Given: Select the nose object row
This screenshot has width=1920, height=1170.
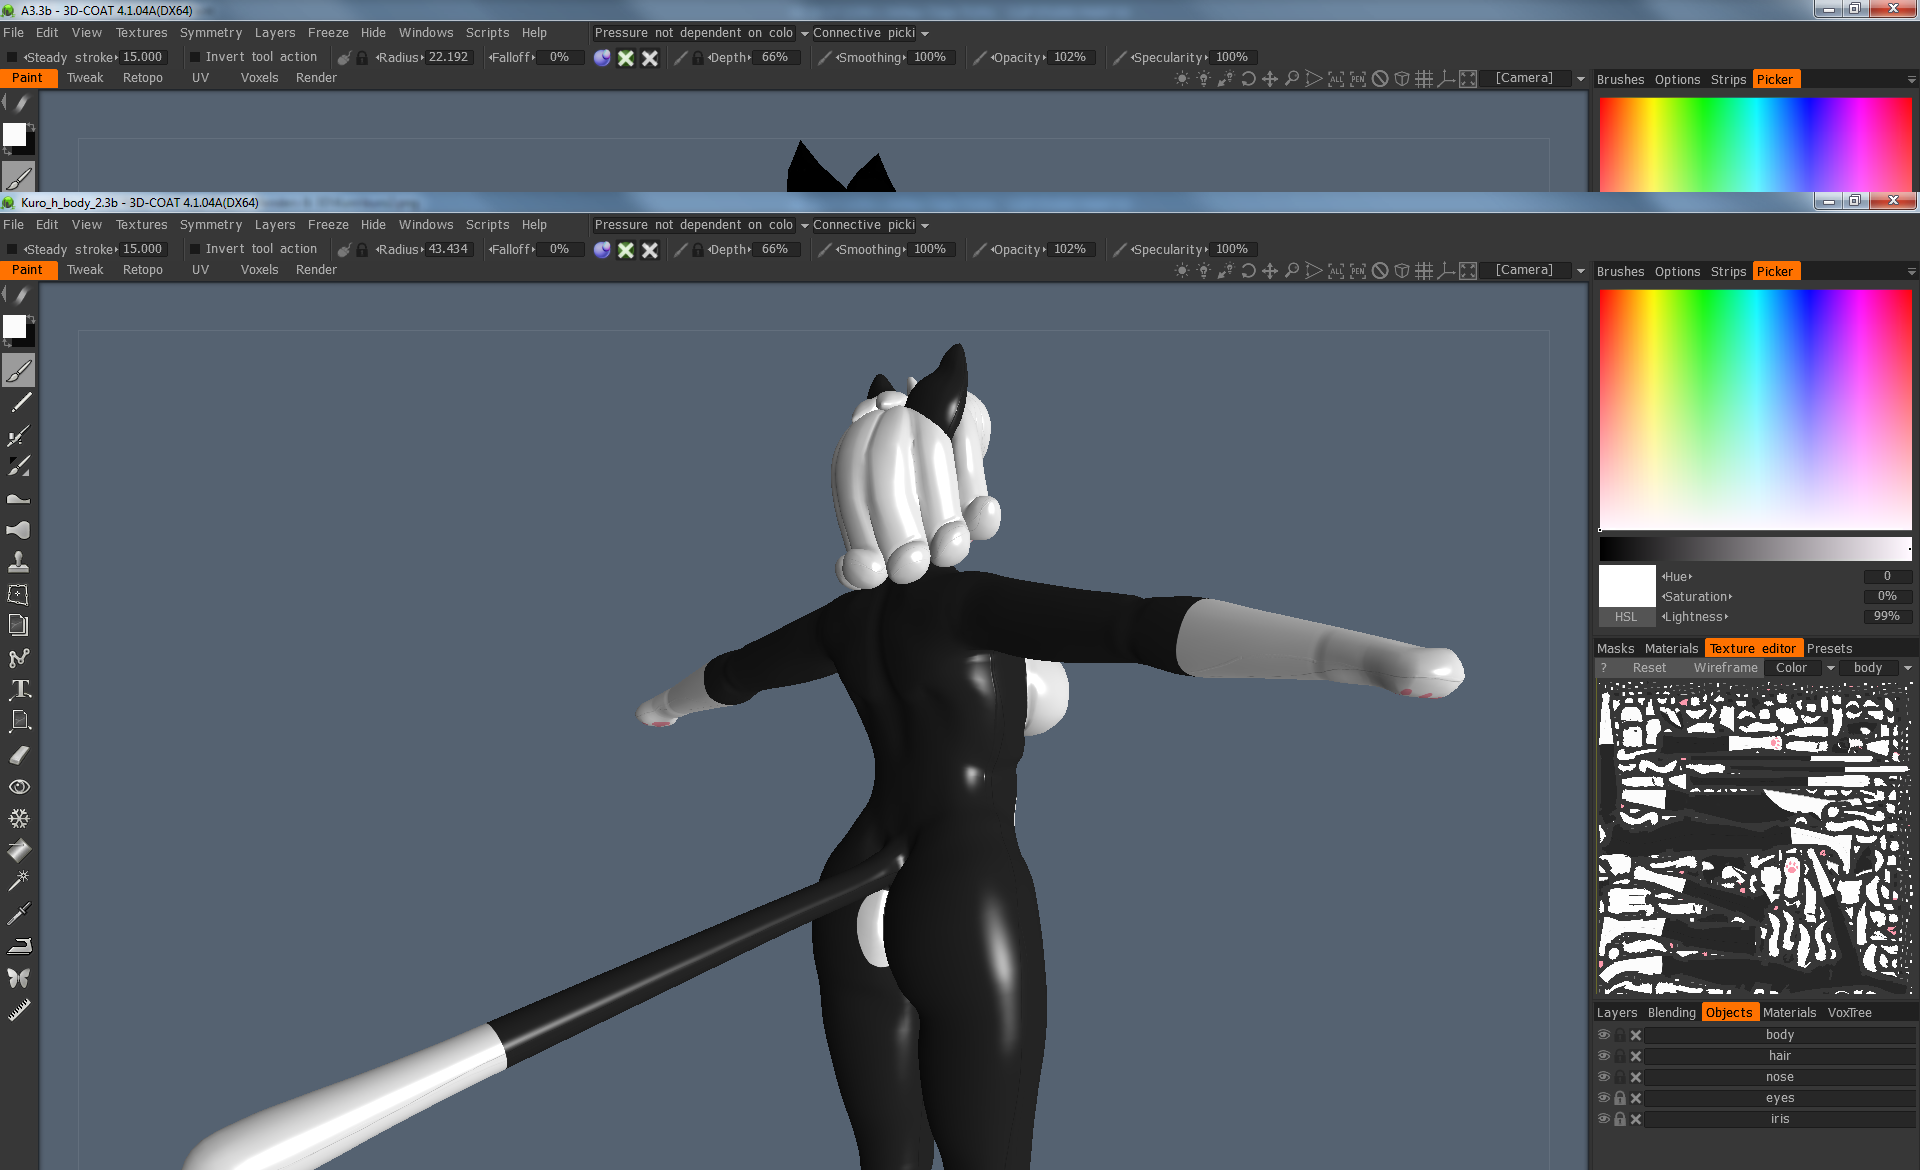Looking at the screenshot, I should [1779, 1077].
